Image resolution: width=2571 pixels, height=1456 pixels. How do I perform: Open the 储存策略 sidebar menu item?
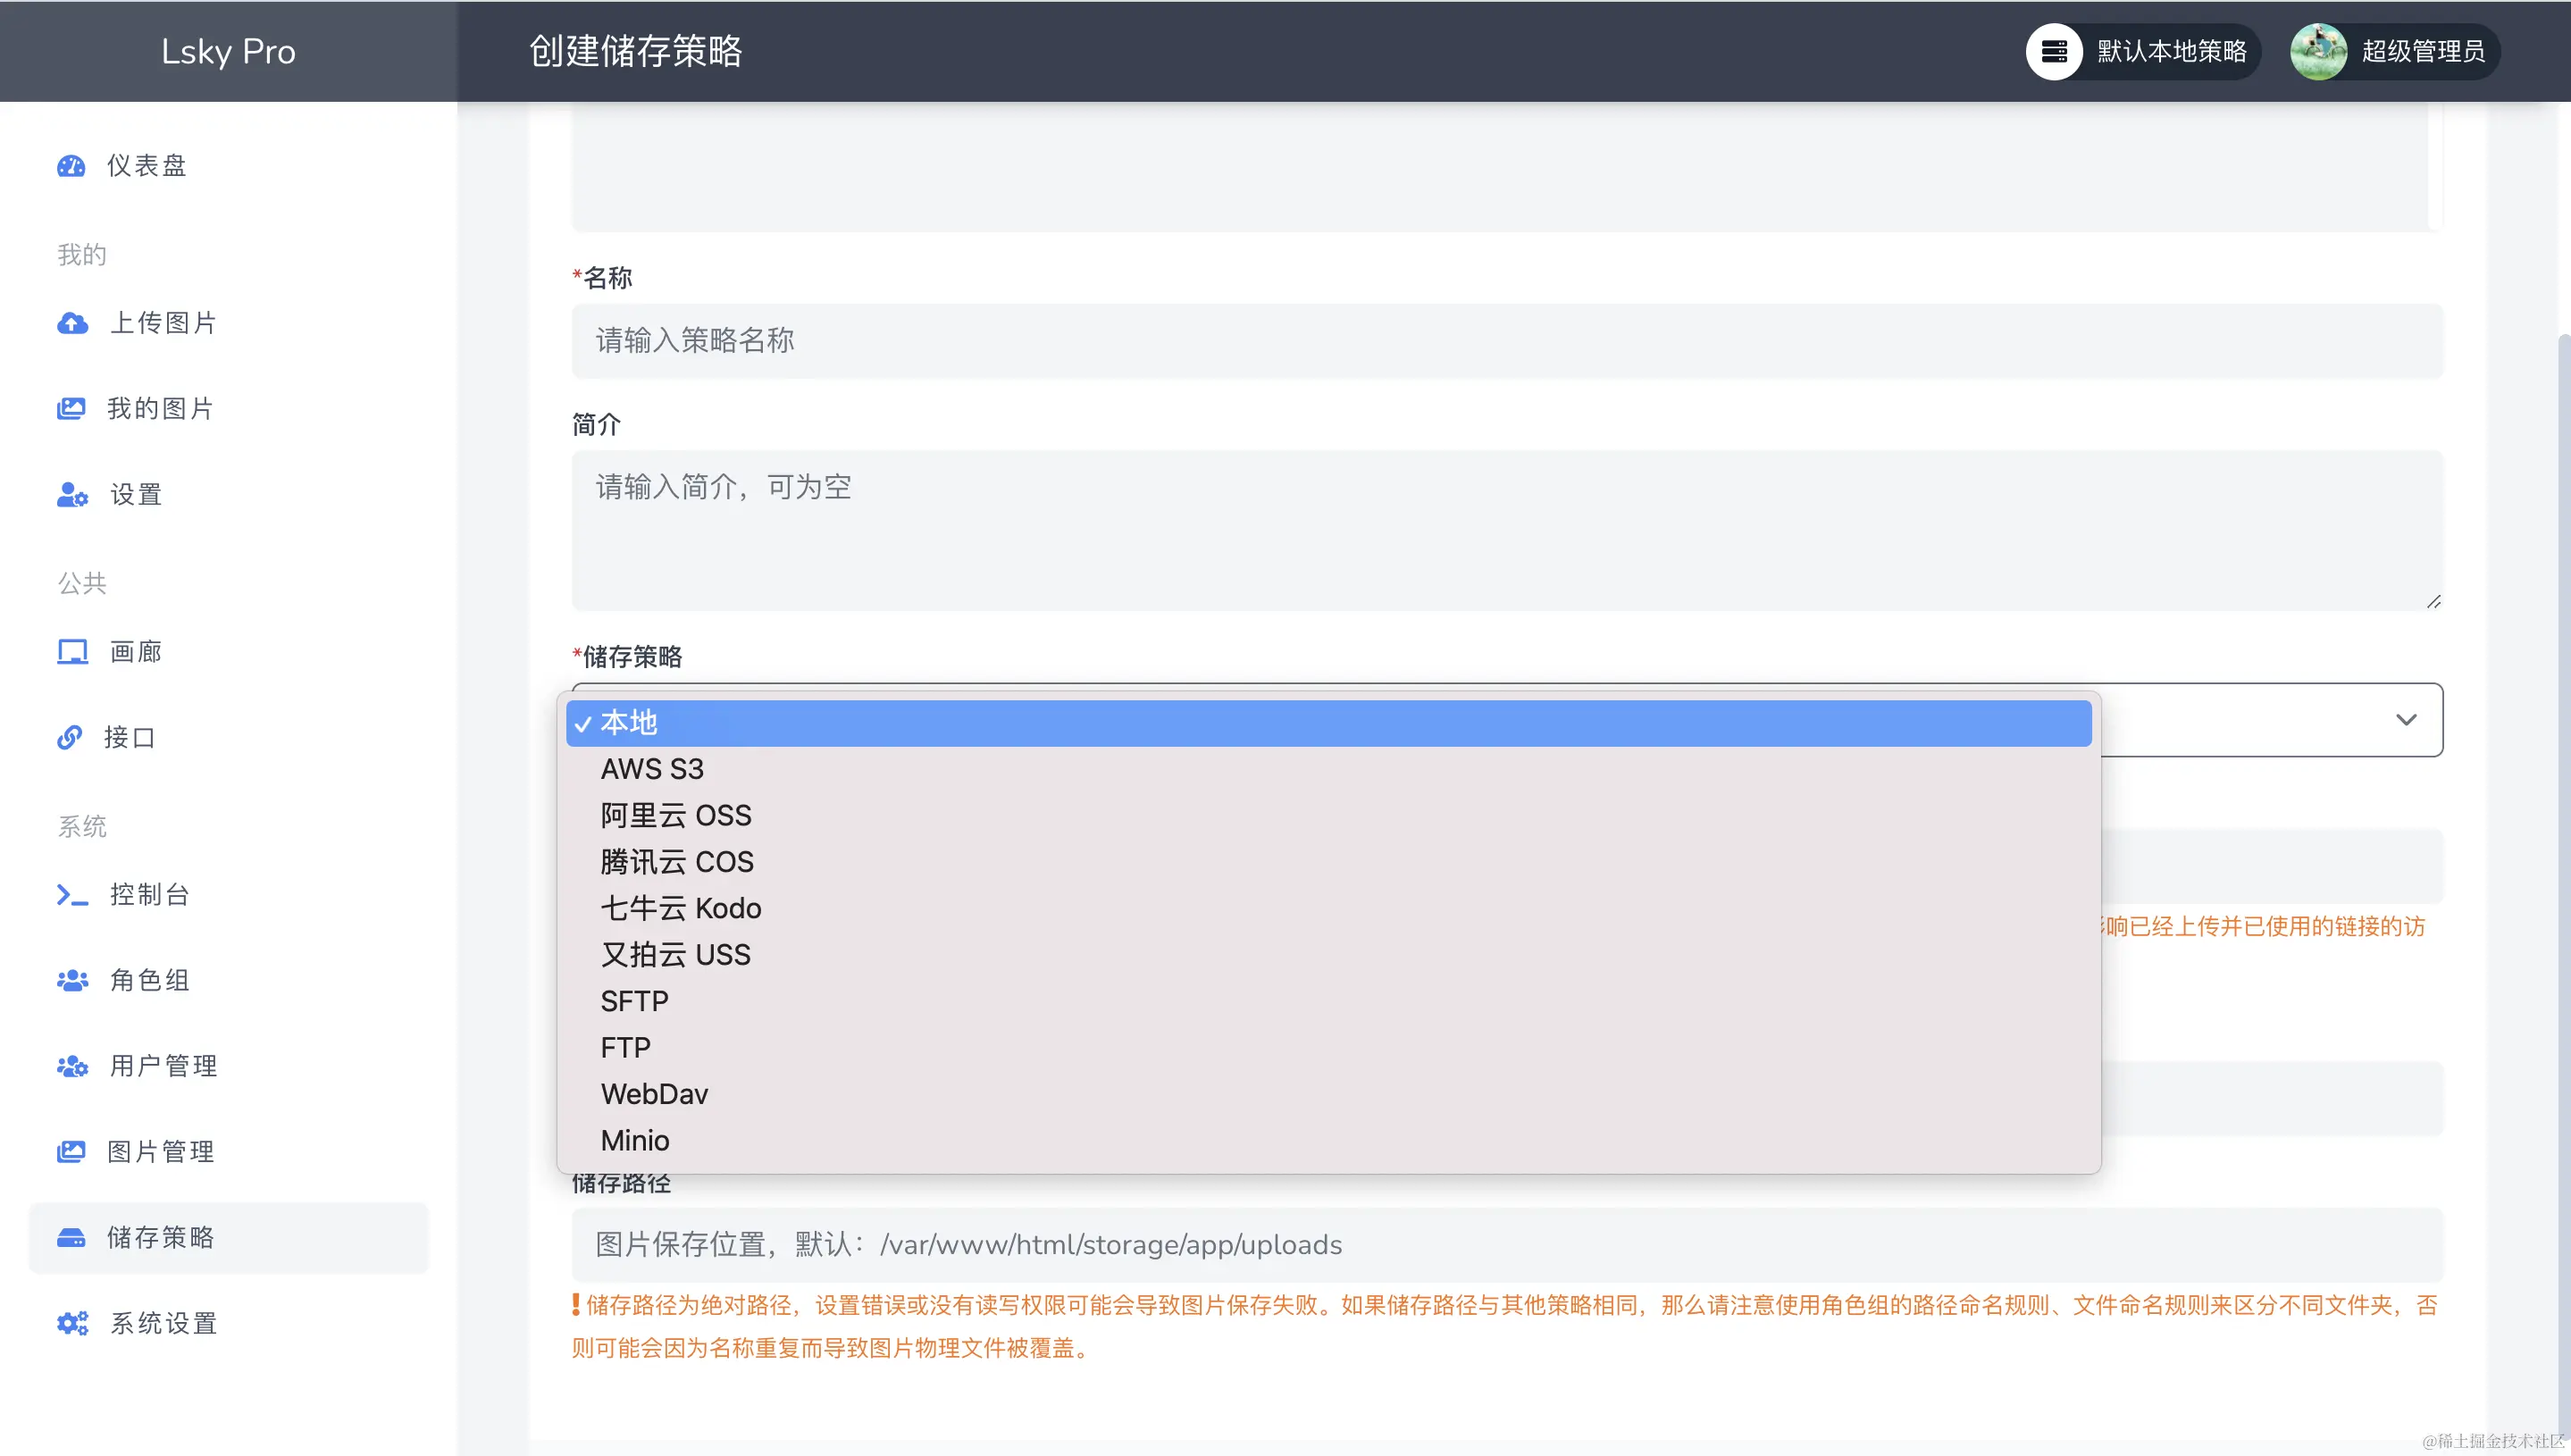click(x=160, y=1237)
